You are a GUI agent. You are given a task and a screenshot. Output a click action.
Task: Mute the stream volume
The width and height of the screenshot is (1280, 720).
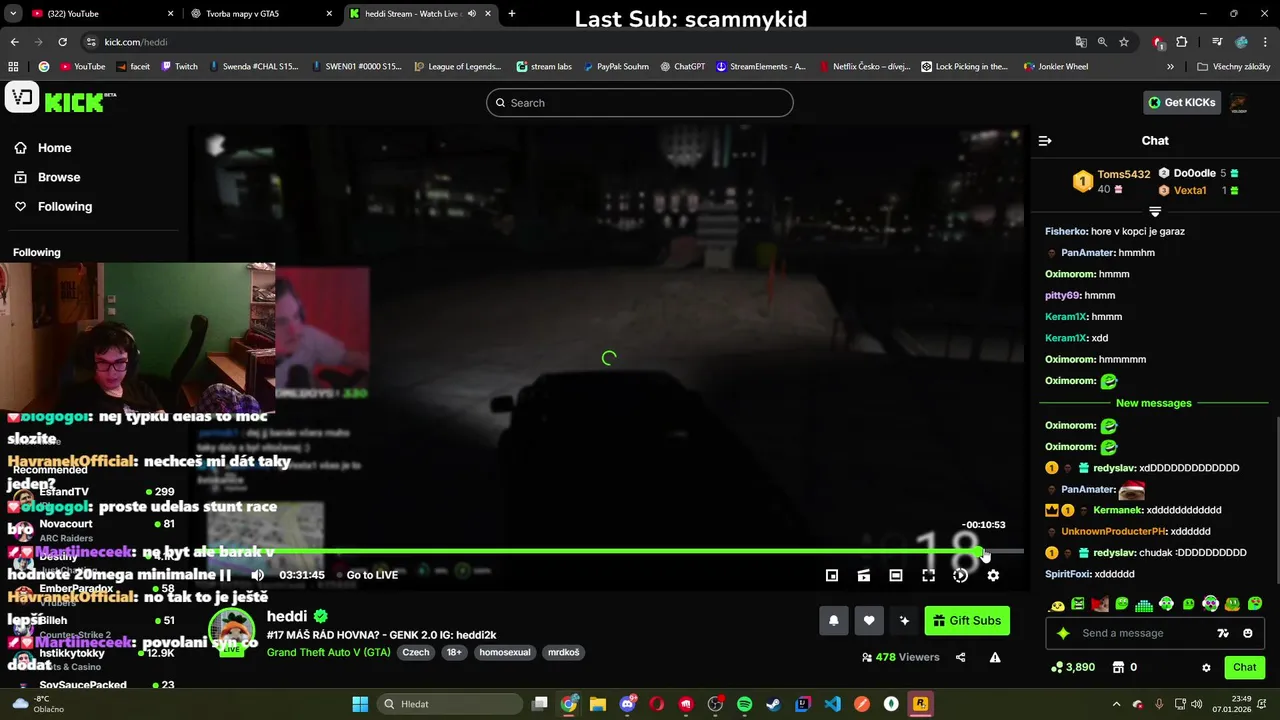point(257,575)
